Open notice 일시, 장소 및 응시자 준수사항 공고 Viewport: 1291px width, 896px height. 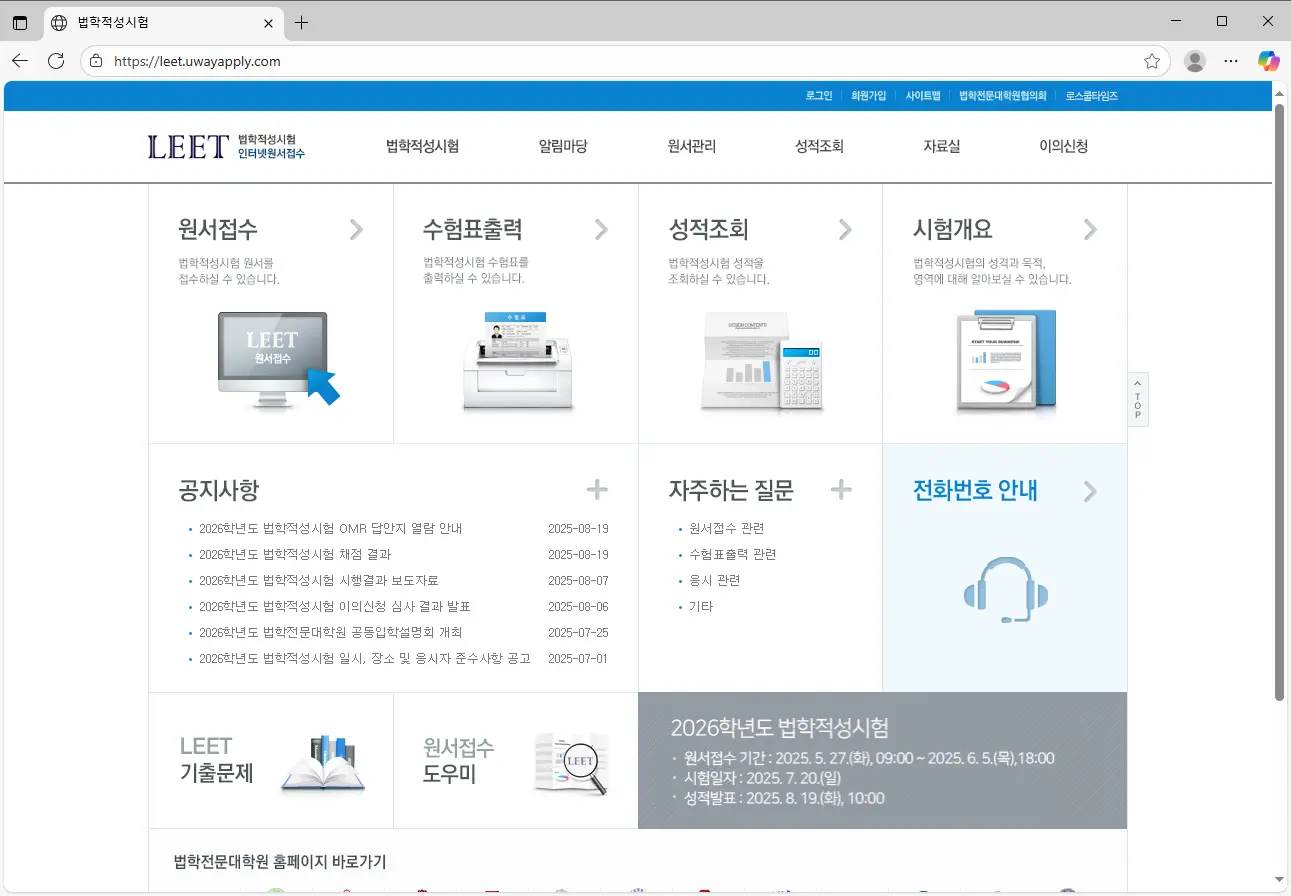[x=365, y=658]
